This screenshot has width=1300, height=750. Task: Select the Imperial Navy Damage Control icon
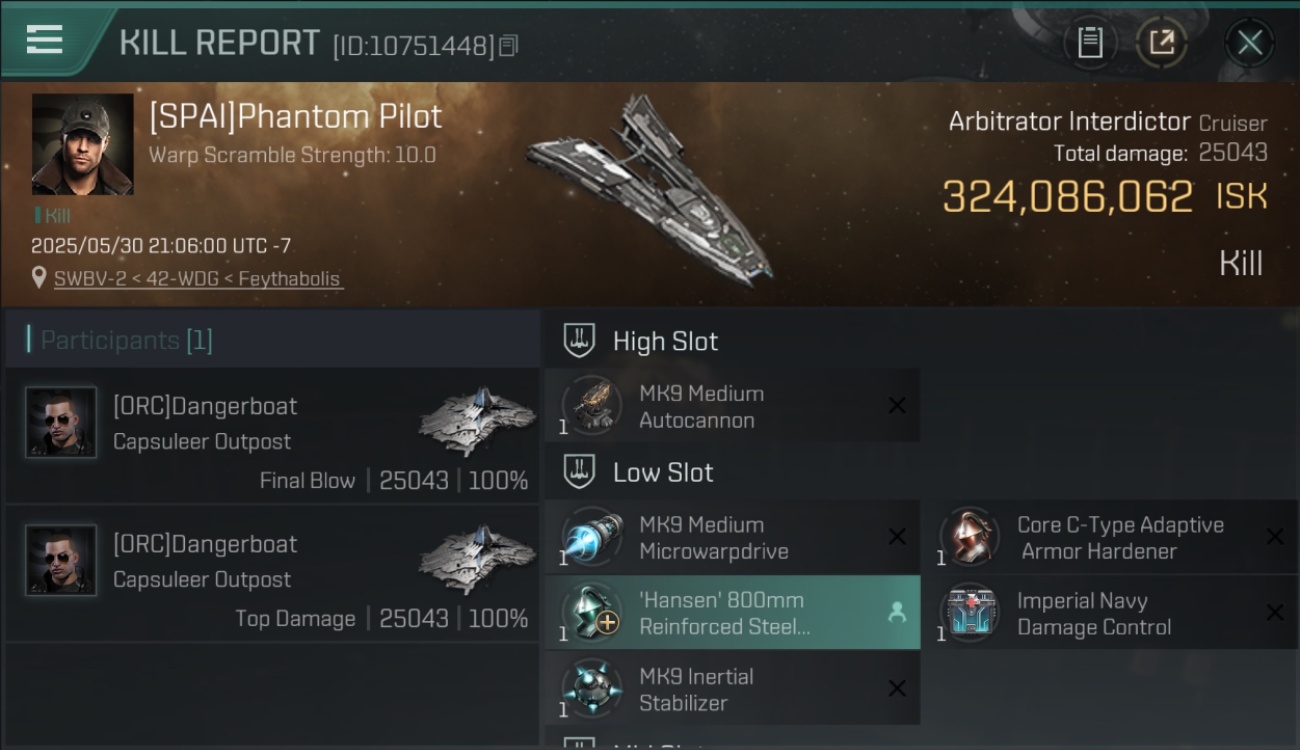[x=970, y=613]
